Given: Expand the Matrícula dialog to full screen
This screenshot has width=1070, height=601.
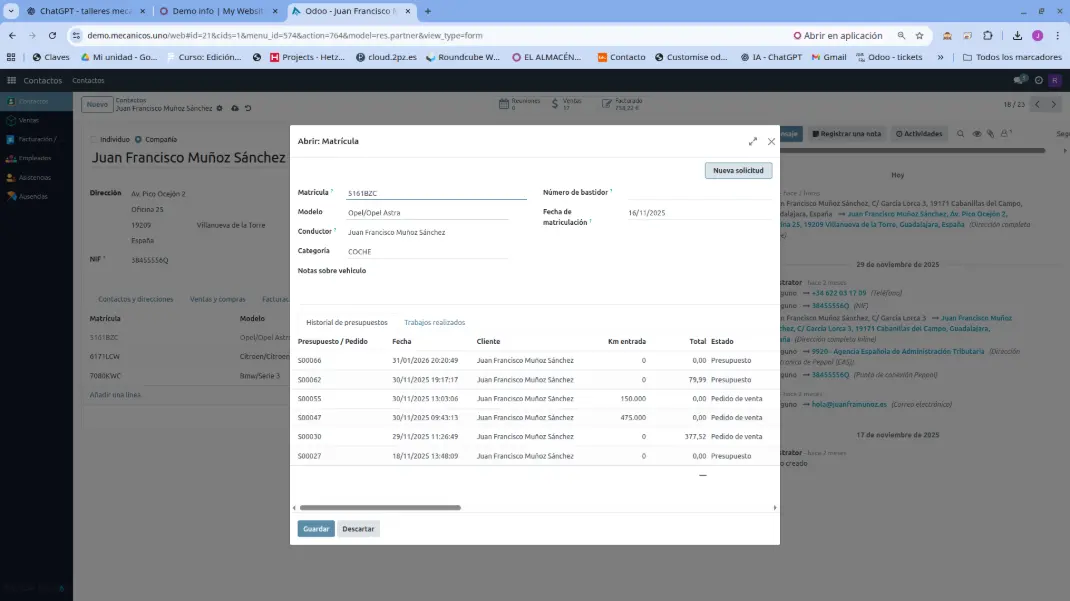Looking at the screenshot, I should click(x=752, y=142).
